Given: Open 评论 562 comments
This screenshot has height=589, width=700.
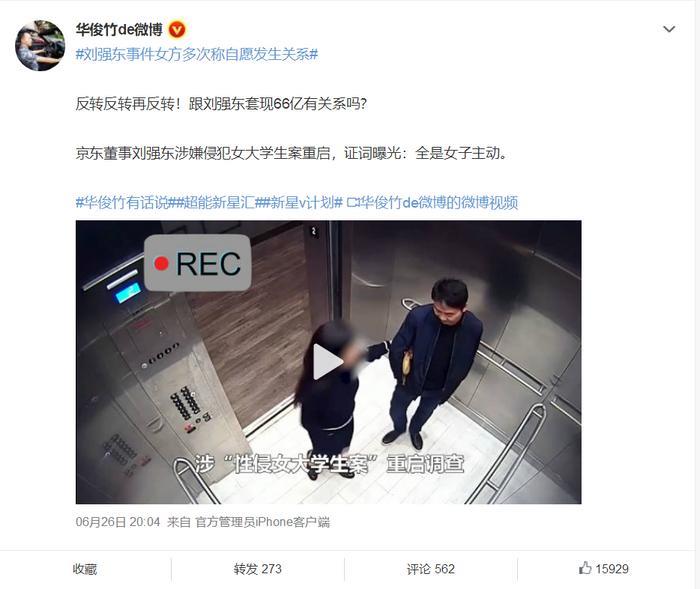Looking at the screenshot, I should coord(431,569).
